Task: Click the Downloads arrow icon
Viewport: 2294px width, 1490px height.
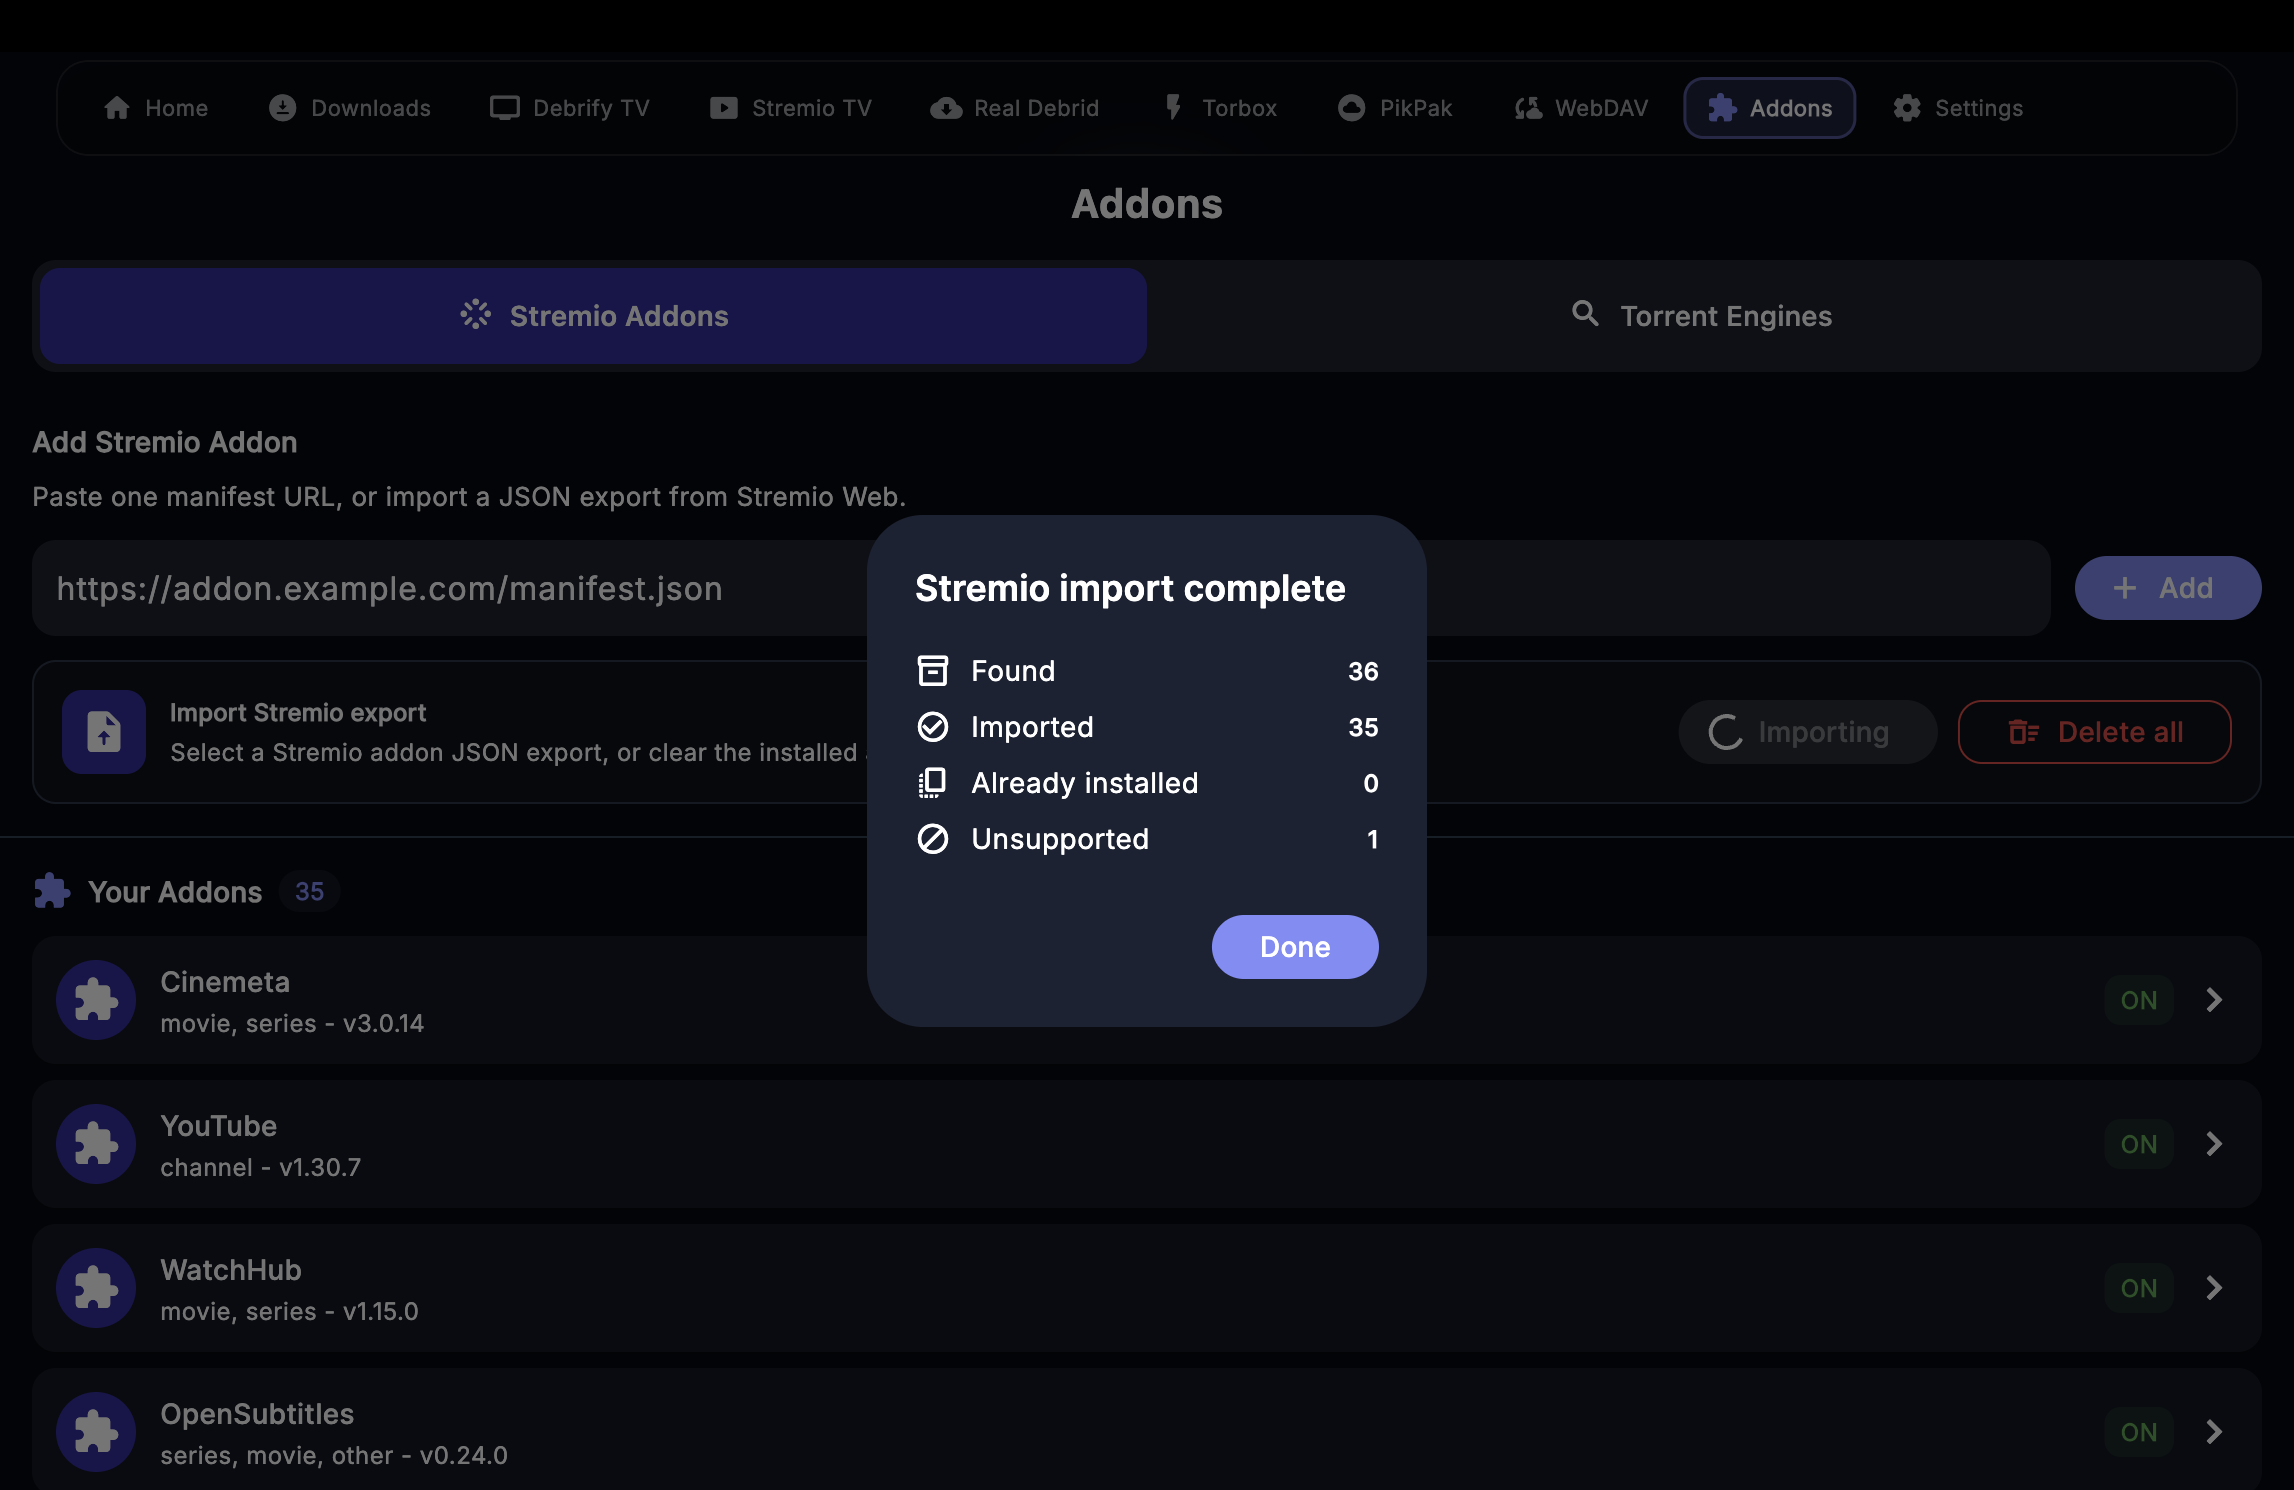Action: pos(283,108)
